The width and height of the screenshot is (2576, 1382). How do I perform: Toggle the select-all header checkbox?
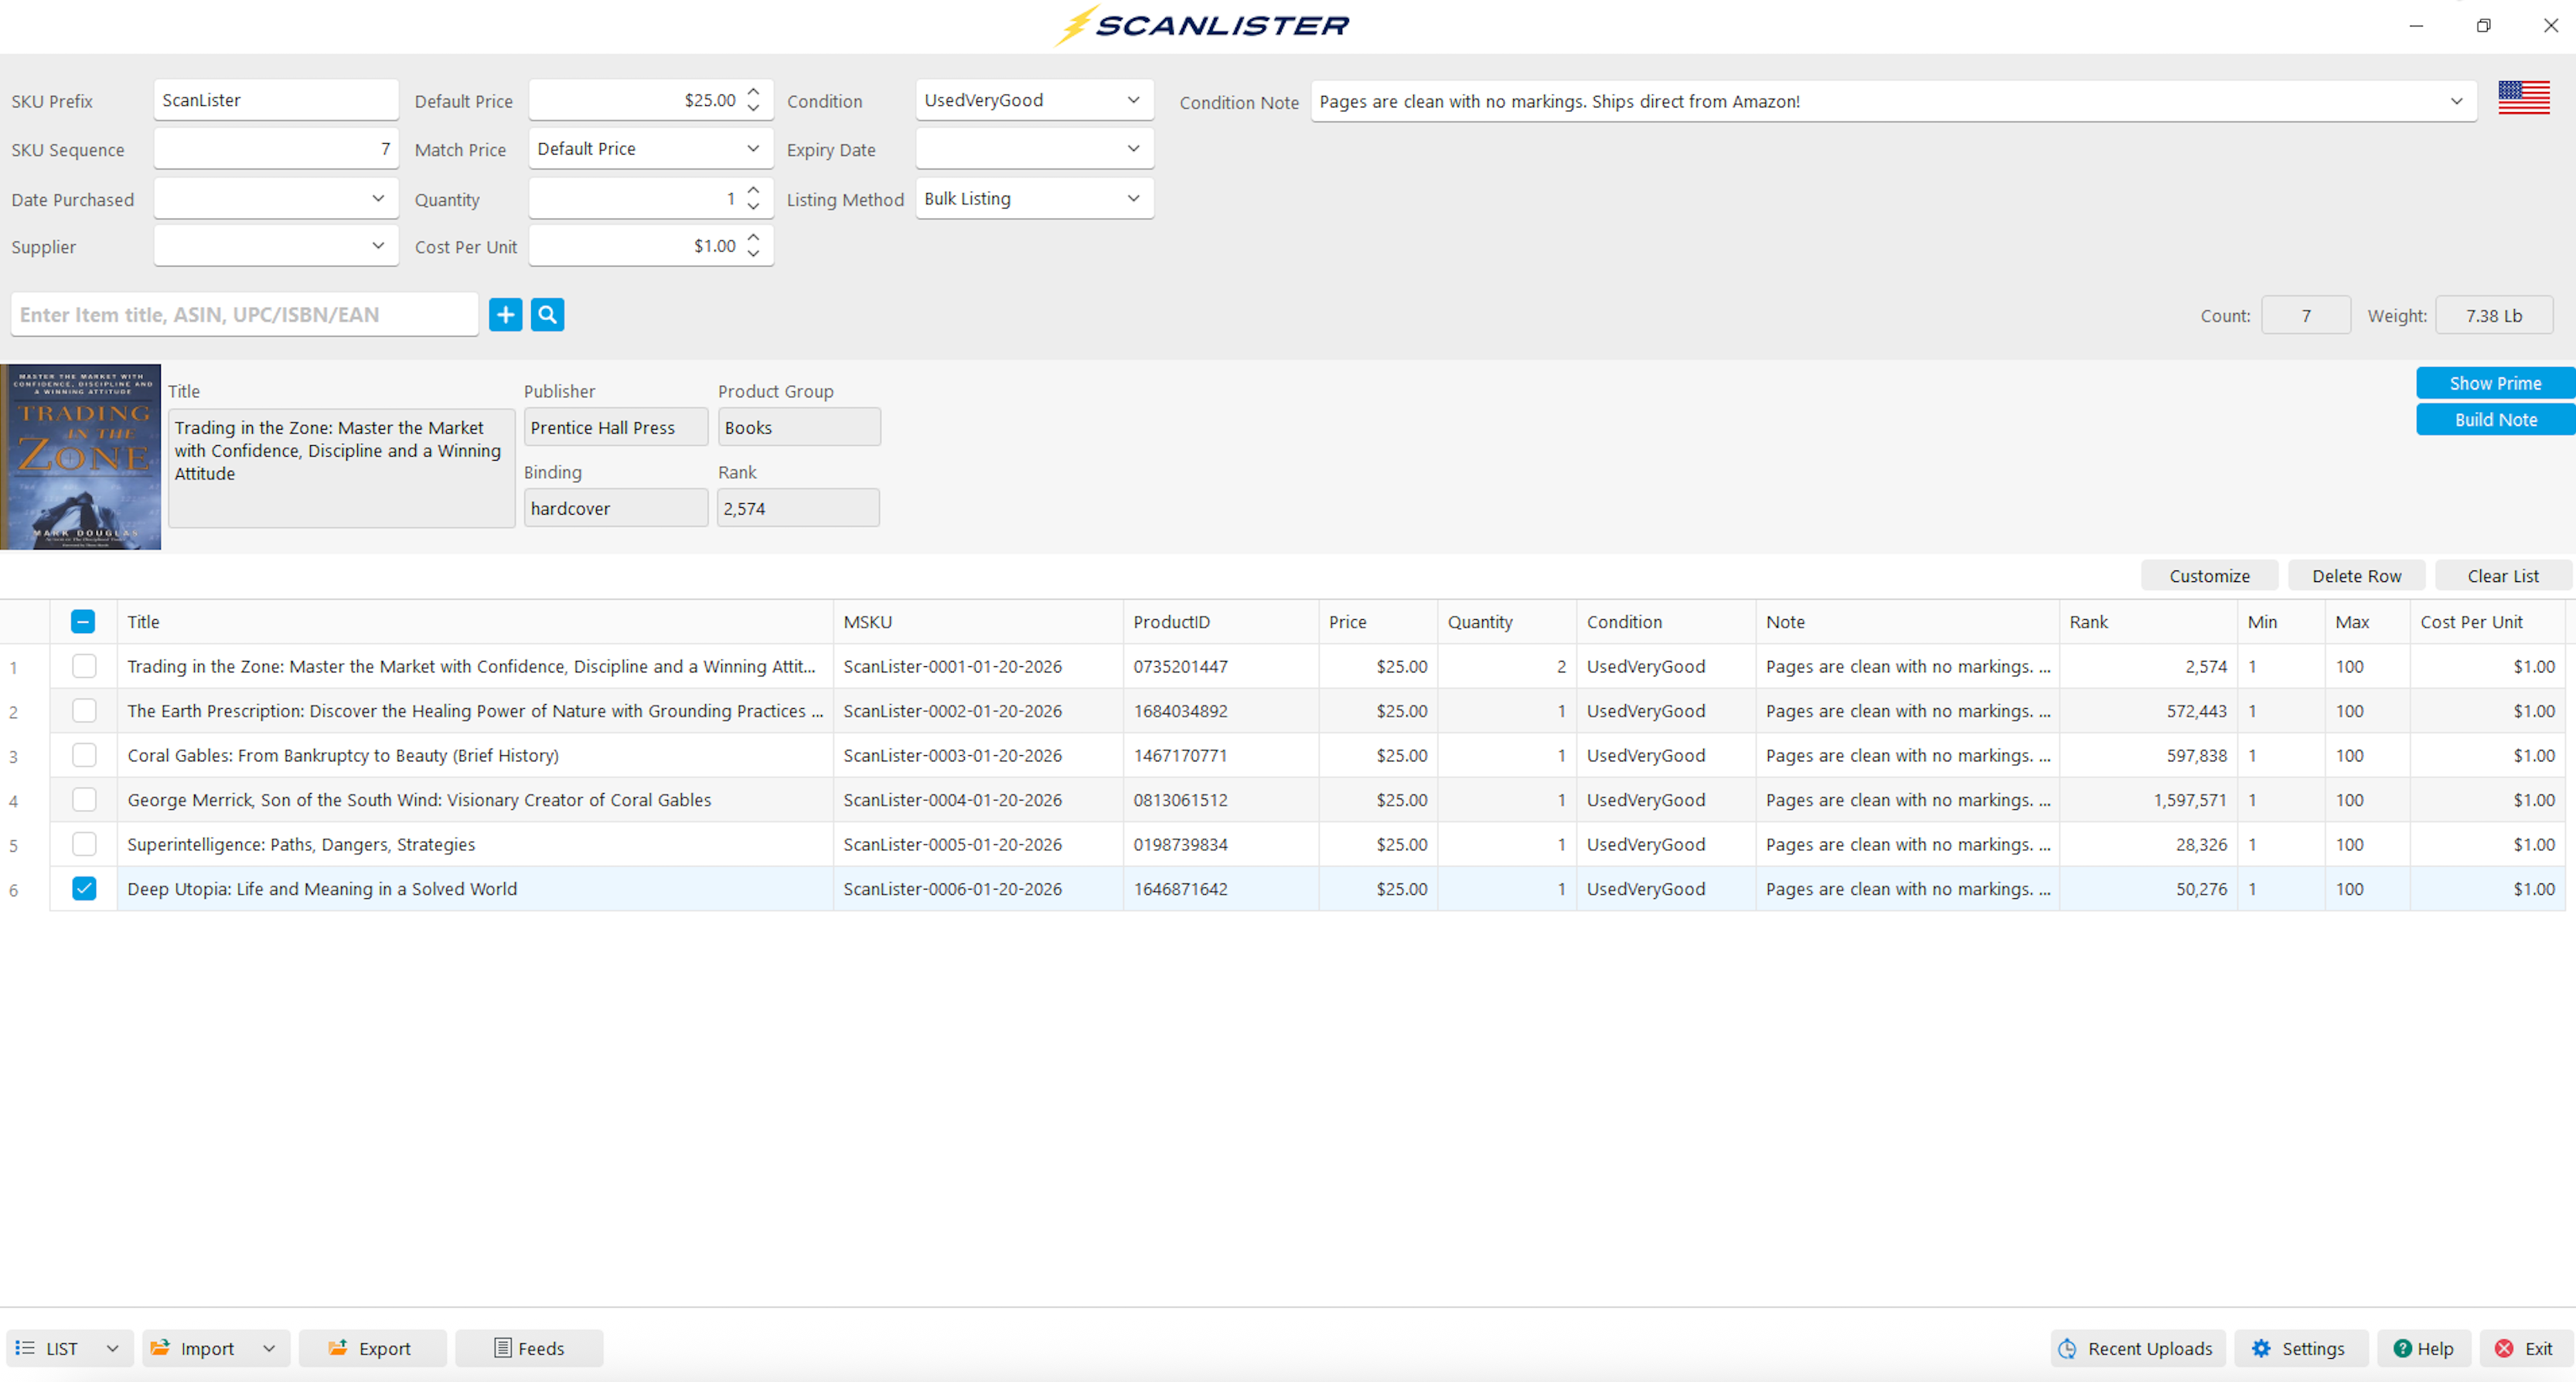(x=83, y=621)
